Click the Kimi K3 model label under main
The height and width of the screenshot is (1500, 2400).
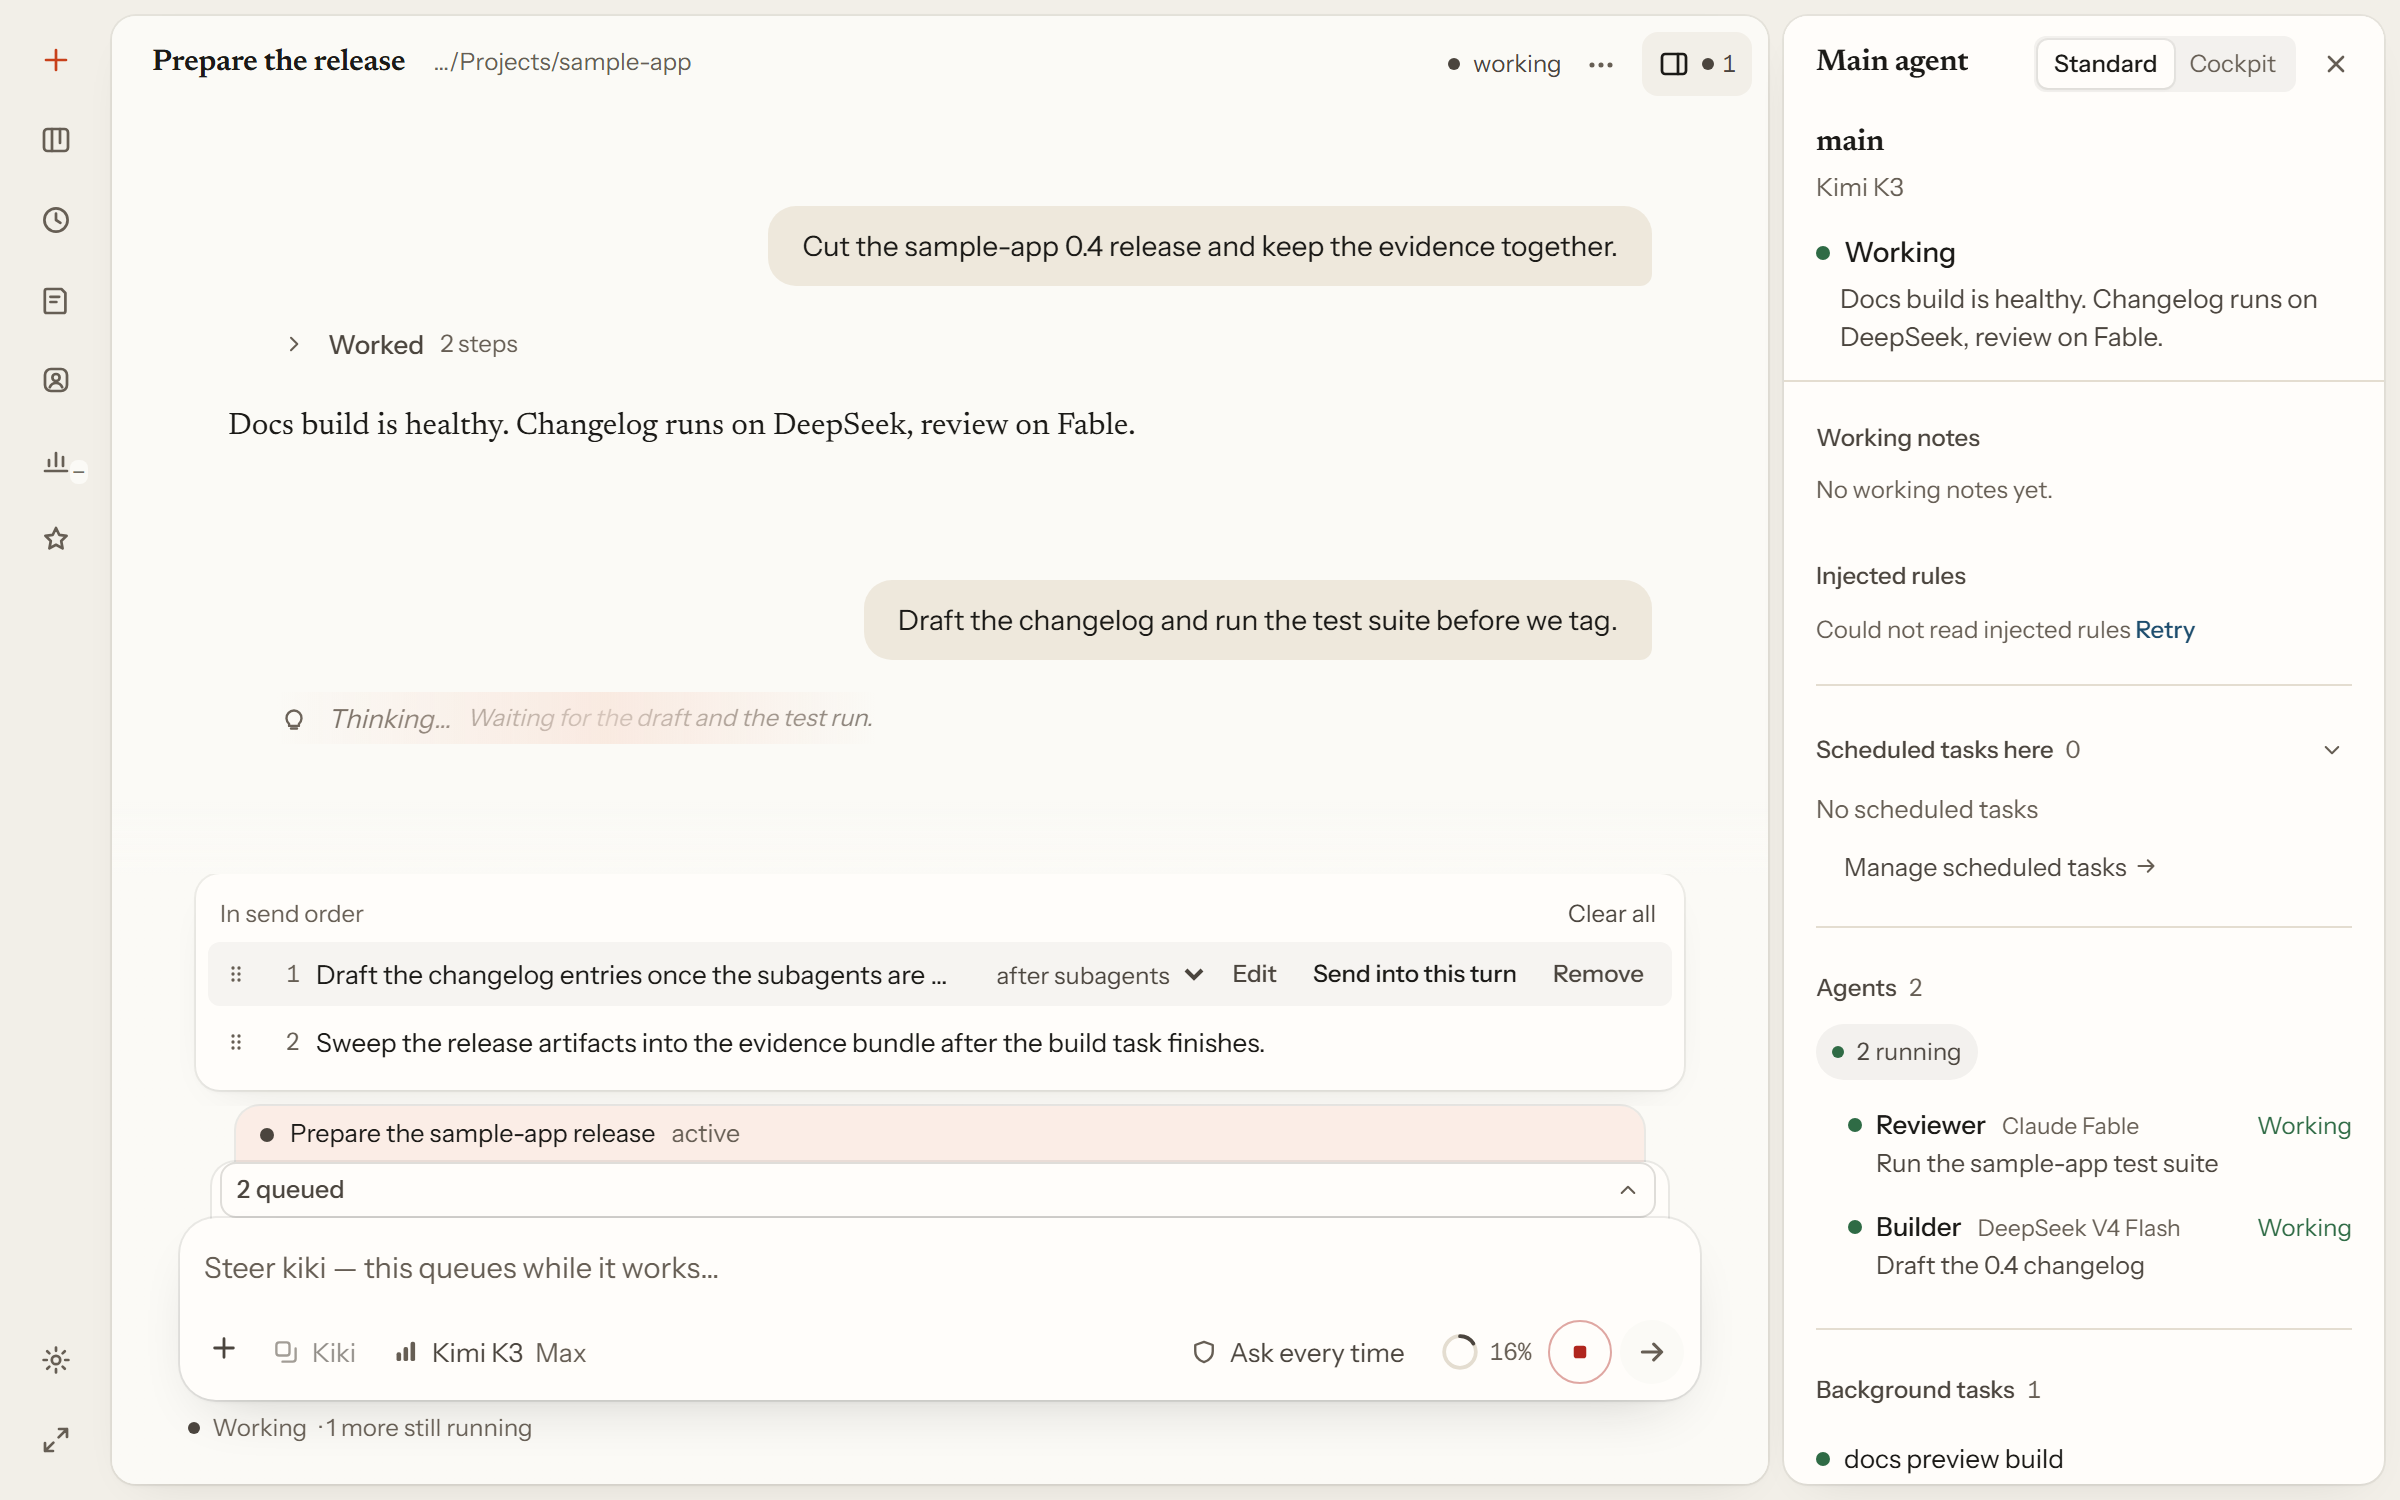[1860, 188]
